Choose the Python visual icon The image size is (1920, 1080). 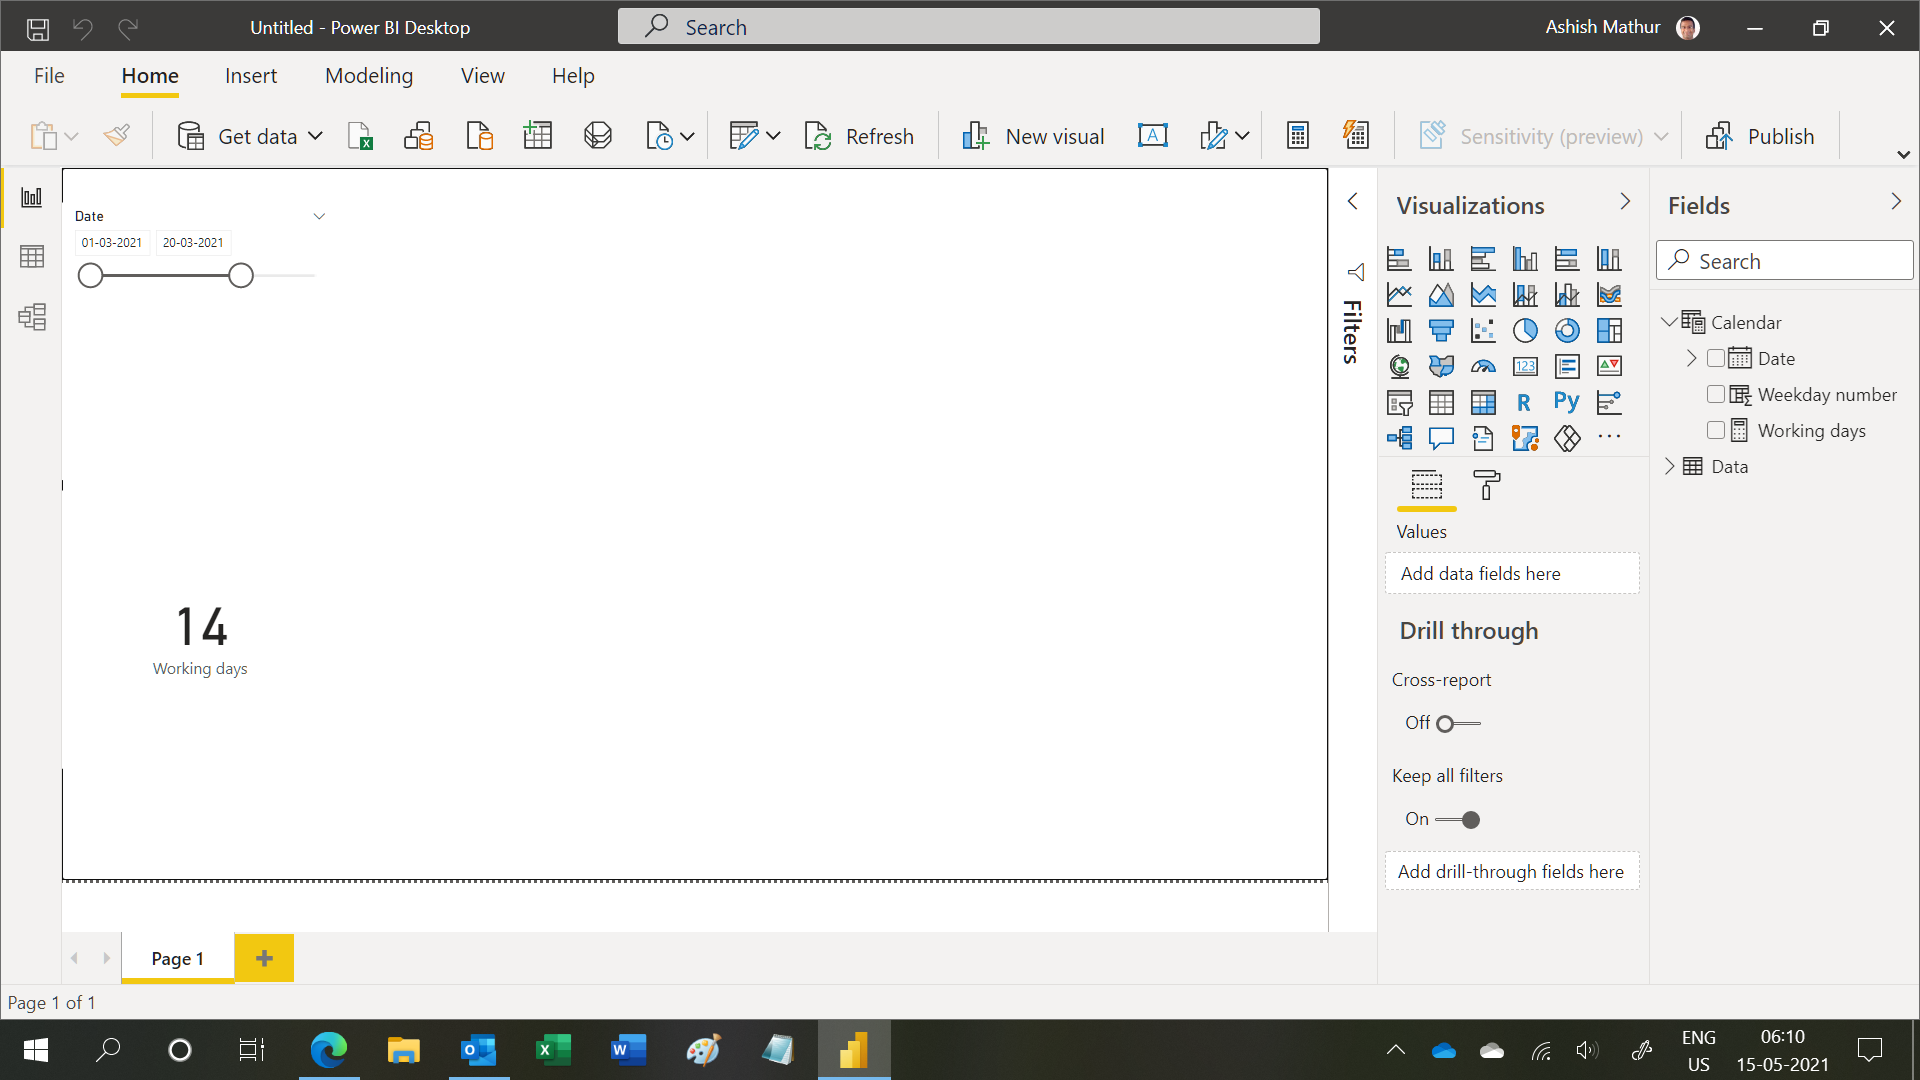click(x=1567, y=402)
